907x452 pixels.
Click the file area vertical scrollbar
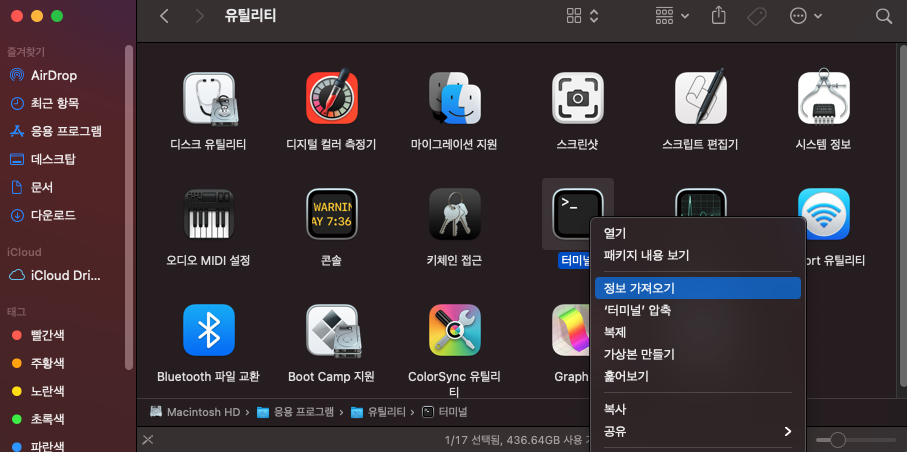pos(903,214)
